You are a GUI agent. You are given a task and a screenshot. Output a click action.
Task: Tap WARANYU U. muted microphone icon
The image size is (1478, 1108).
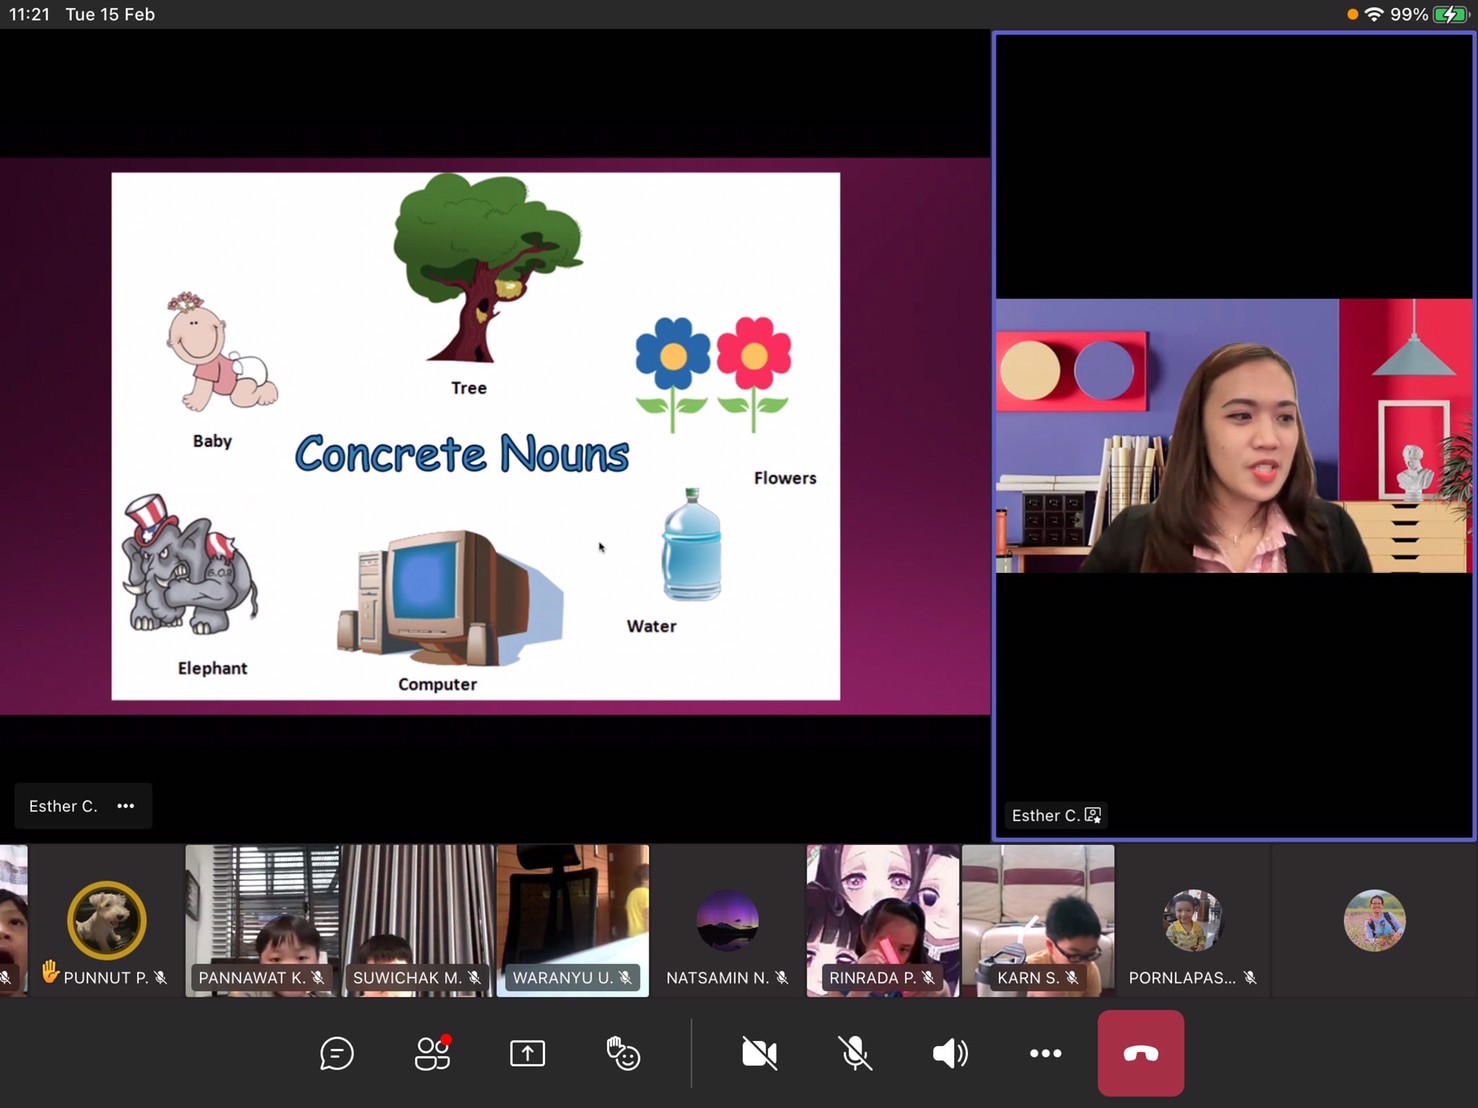[x=625, y=978]
